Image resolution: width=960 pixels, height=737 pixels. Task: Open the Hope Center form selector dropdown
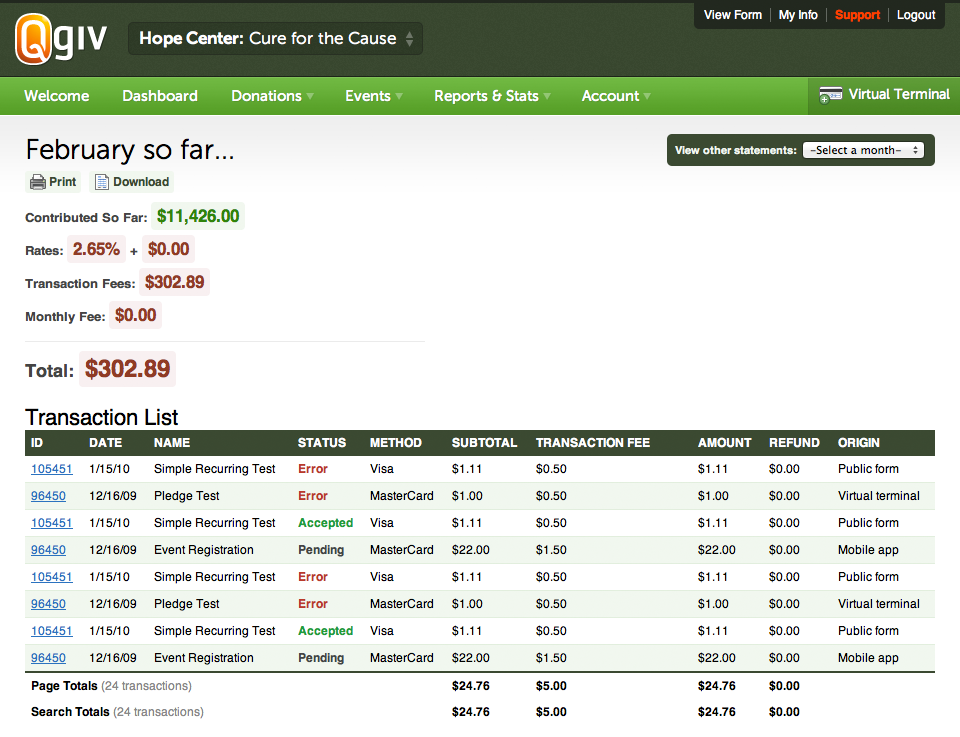tap(275, 39)
